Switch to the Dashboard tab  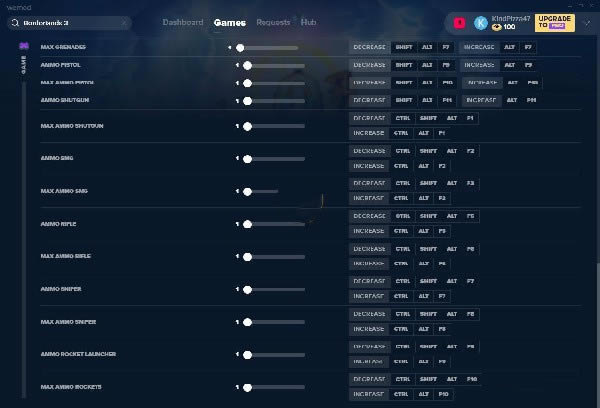tap(183, 22)
